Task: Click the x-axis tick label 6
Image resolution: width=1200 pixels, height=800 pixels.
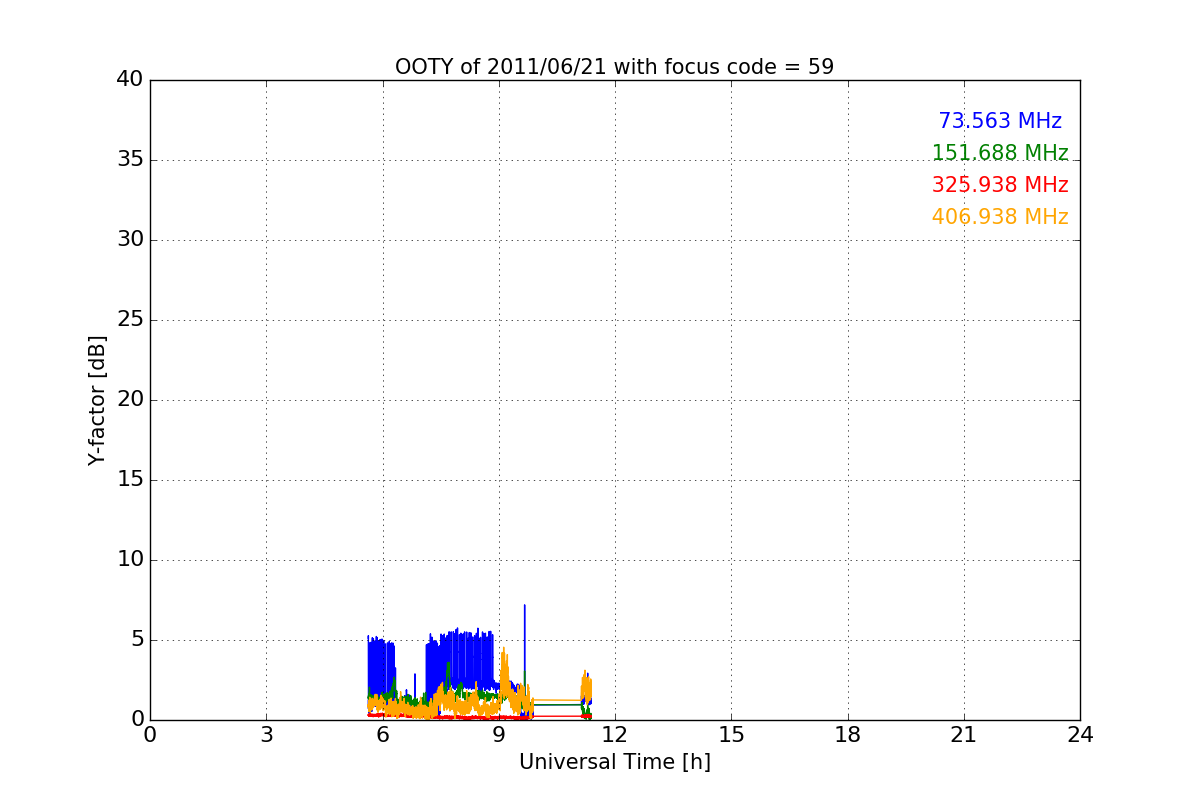Action: pyautogui.click(x=382, y=735)
